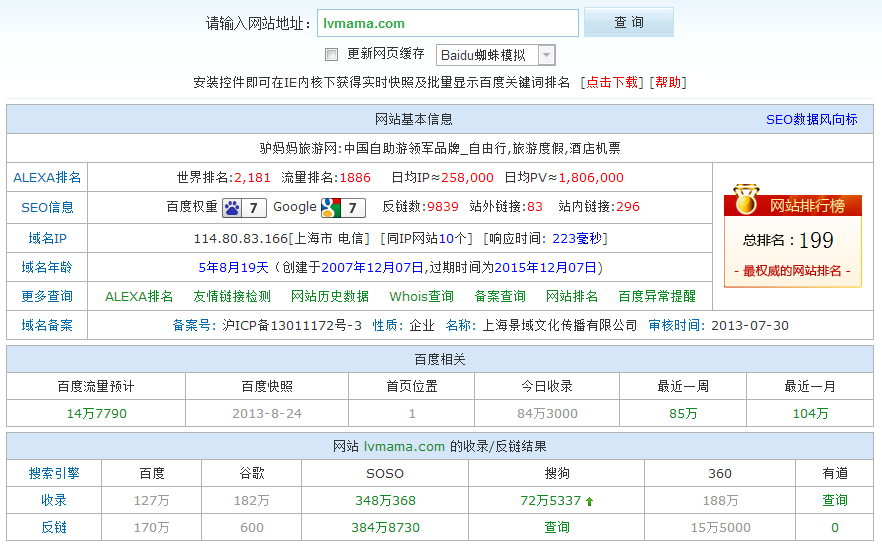Screen dimensions: 882x545
Task: Open the 帮助 link
Action: (668, 83)
